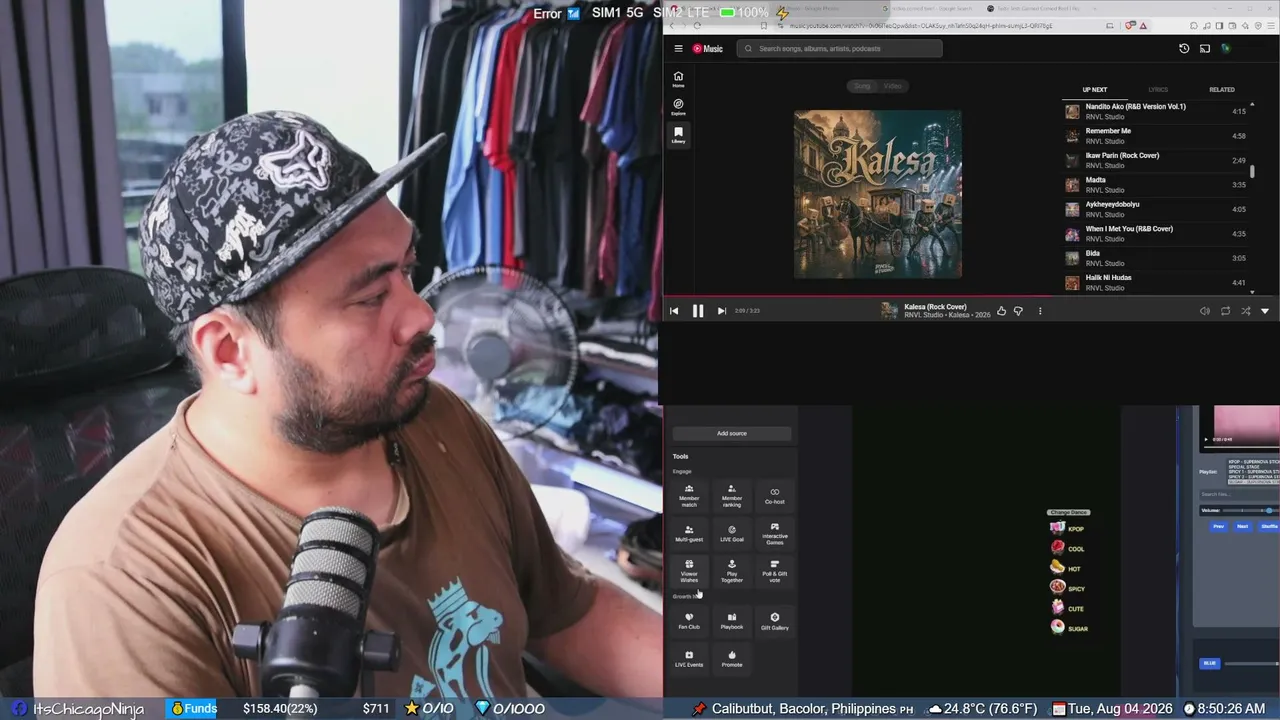This screenshot has height=720, width=1280.
Task: Open the Promote tool
Action: point(732,659)
